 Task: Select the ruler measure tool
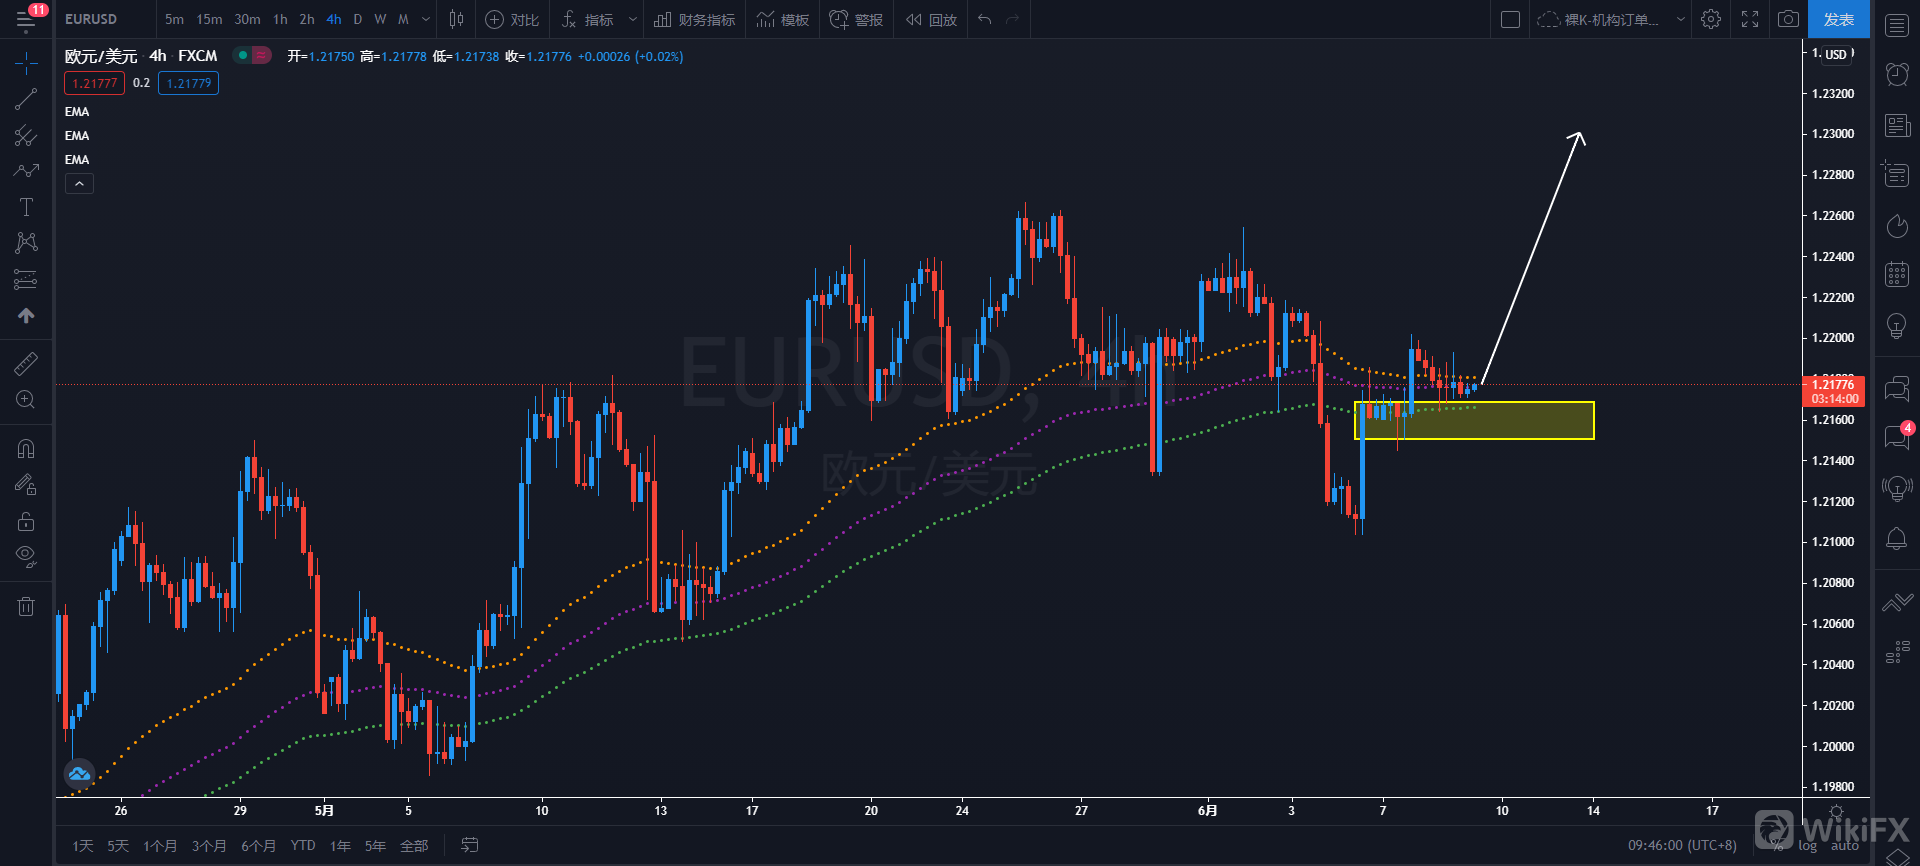(x=26, y=363)
